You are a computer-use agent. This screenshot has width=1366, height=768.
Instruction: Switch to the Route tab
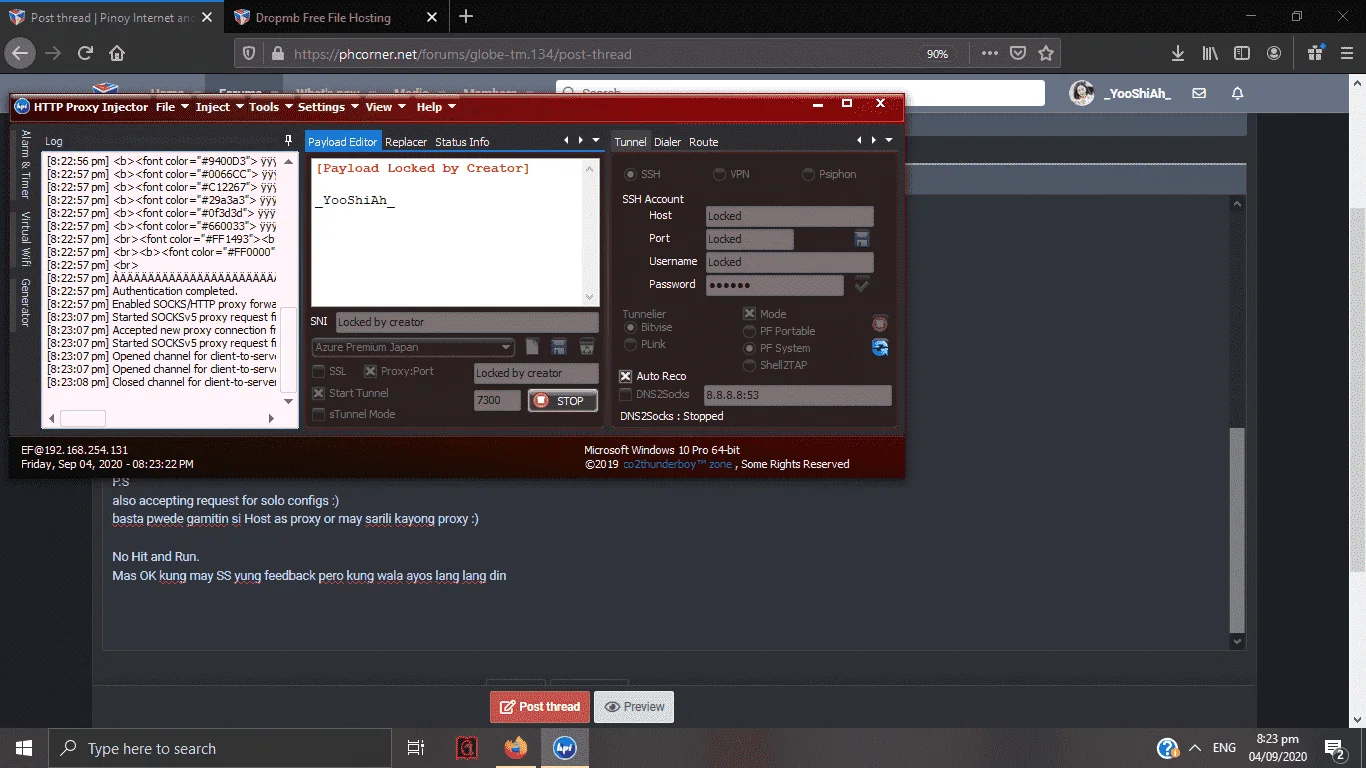pyautogui.click(x=704, y=142)
